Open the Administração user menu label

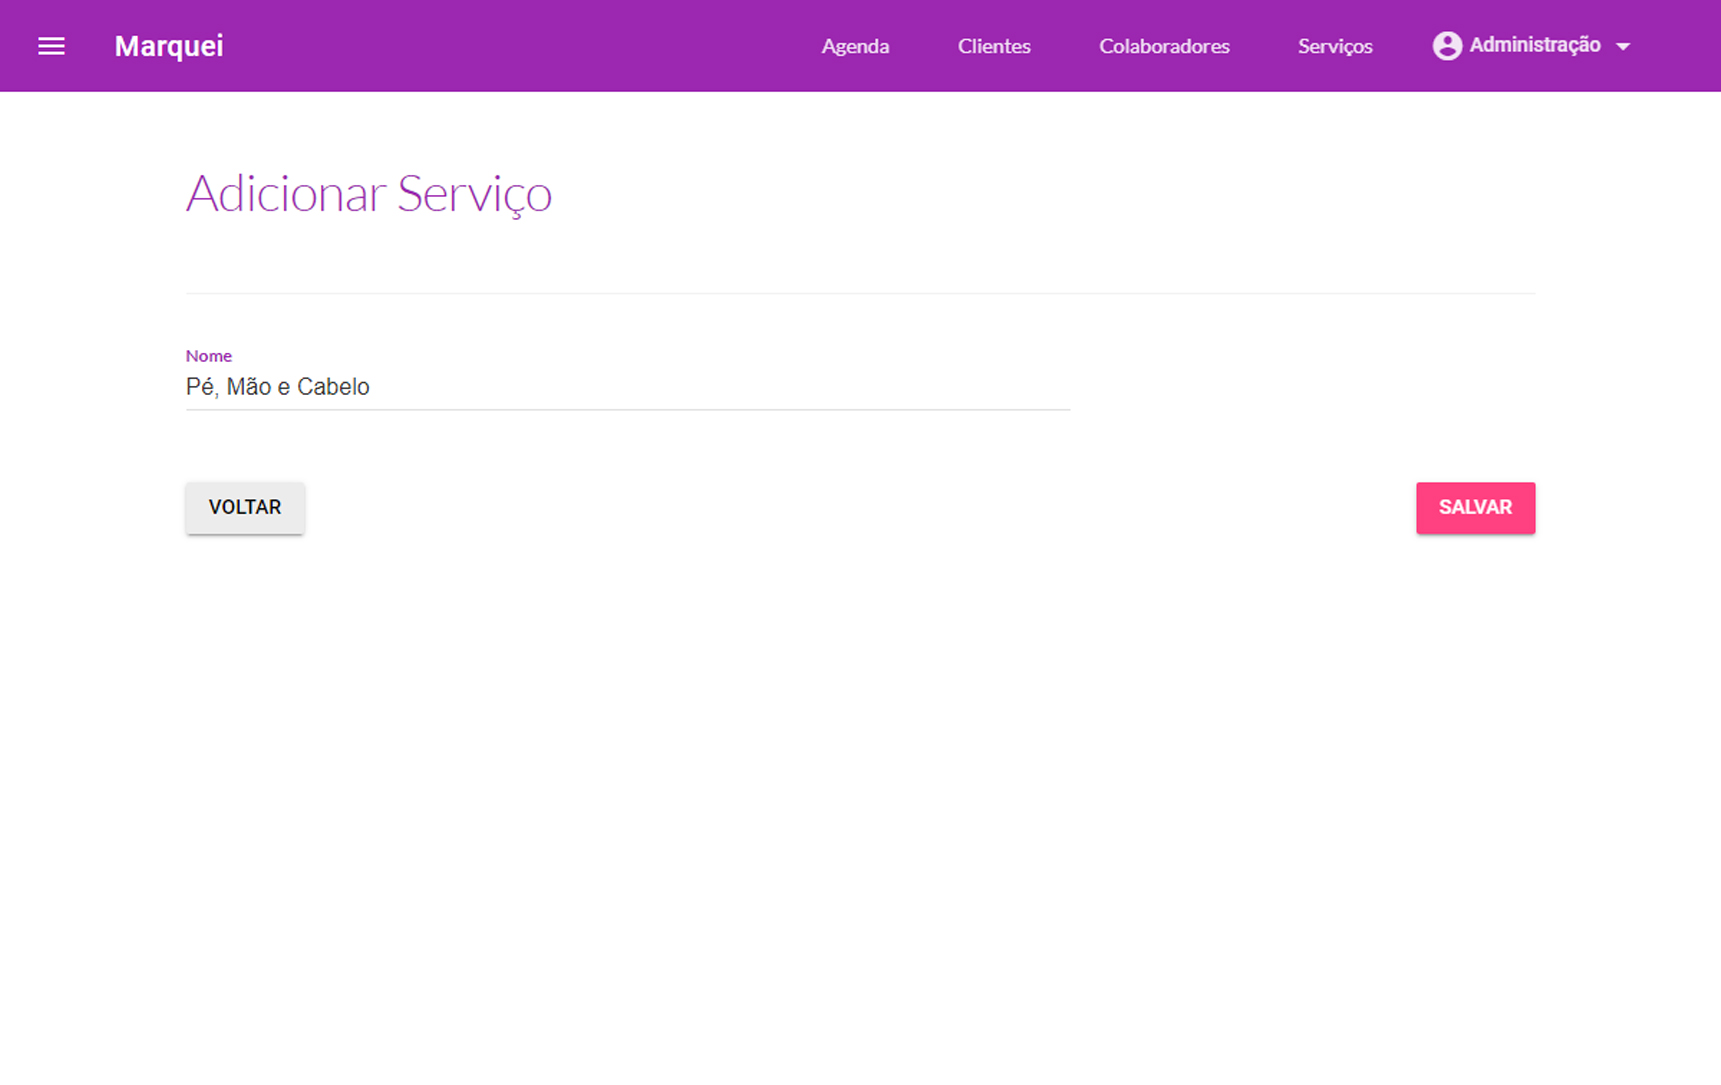1534,45
